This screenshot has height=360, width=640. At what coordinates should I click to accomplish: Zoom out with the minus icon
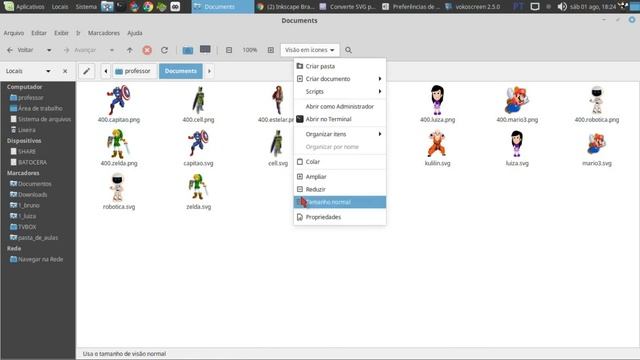[x=229, y=50]
